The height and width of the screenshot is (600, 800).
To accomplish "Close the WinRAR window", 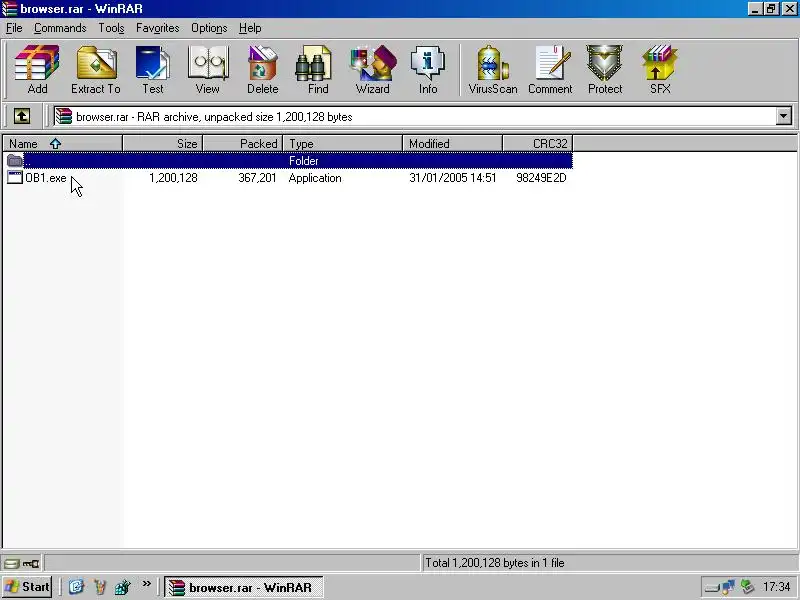I will pyautogui.click(x=789, y=9).
